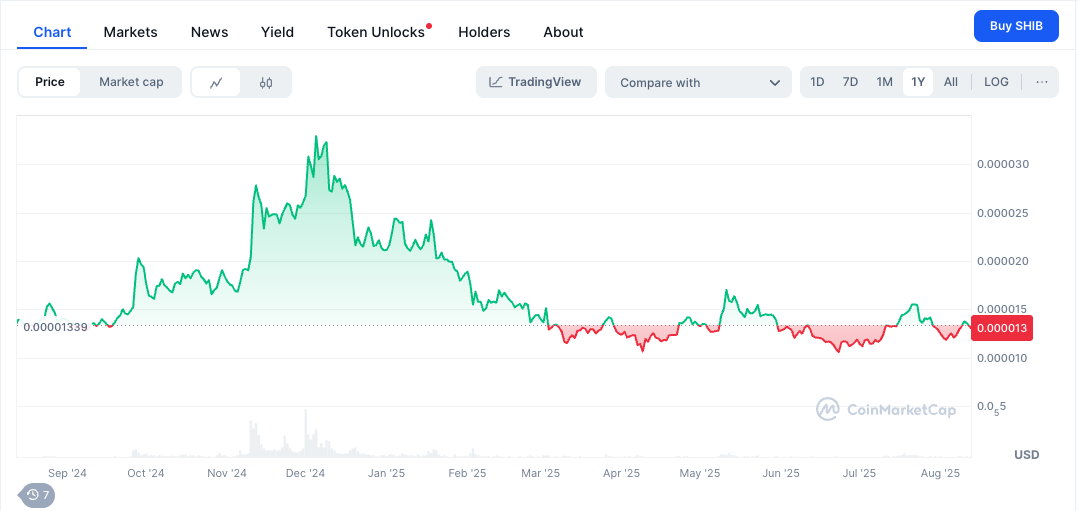
Task: Click the 0.000025 y-axis label
Action: (x=1002, y=213)
